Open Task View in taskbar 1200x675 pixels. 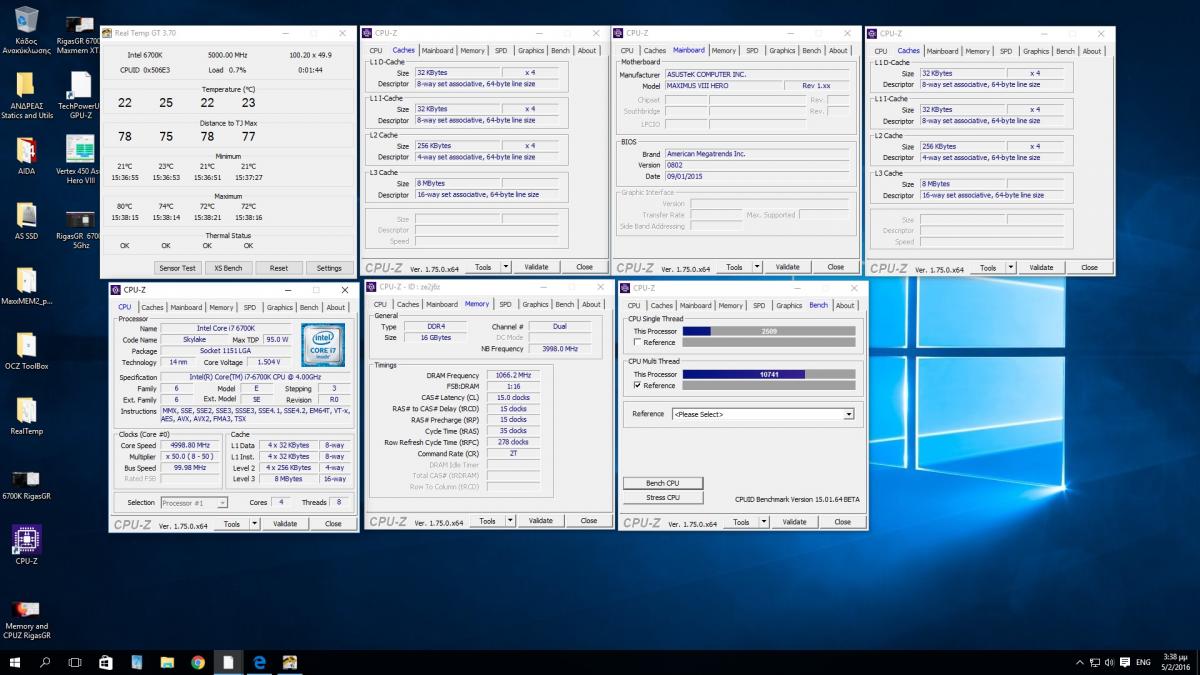point(75,662)
